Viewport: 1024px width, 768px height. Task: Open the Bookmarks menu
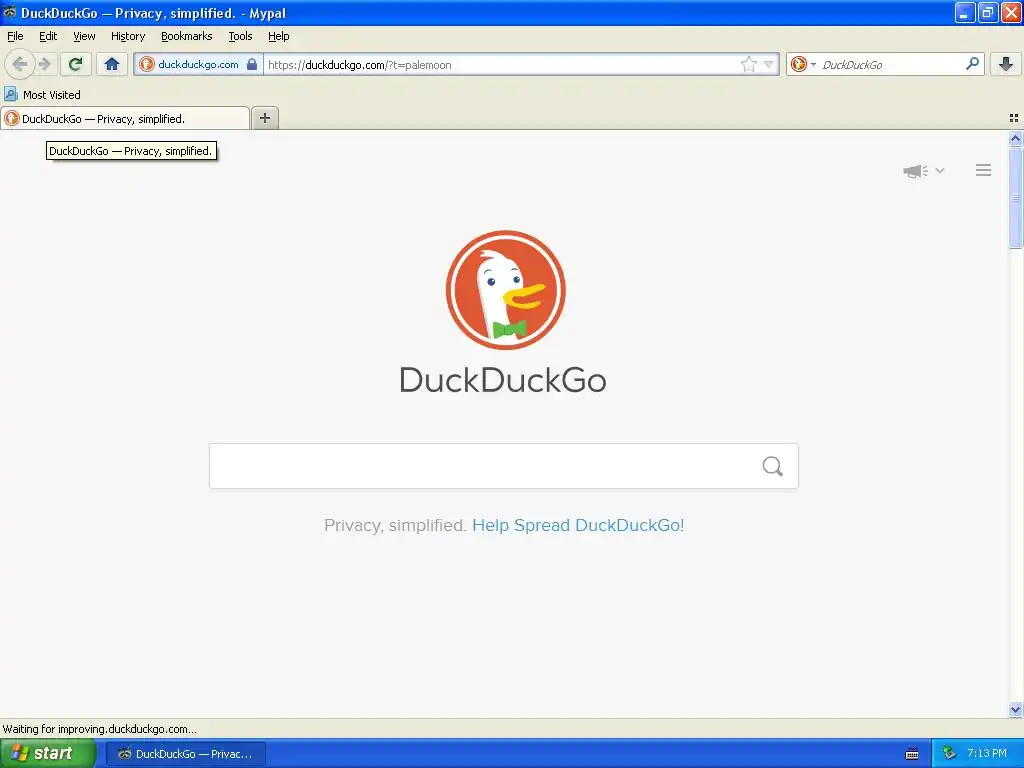187,36
